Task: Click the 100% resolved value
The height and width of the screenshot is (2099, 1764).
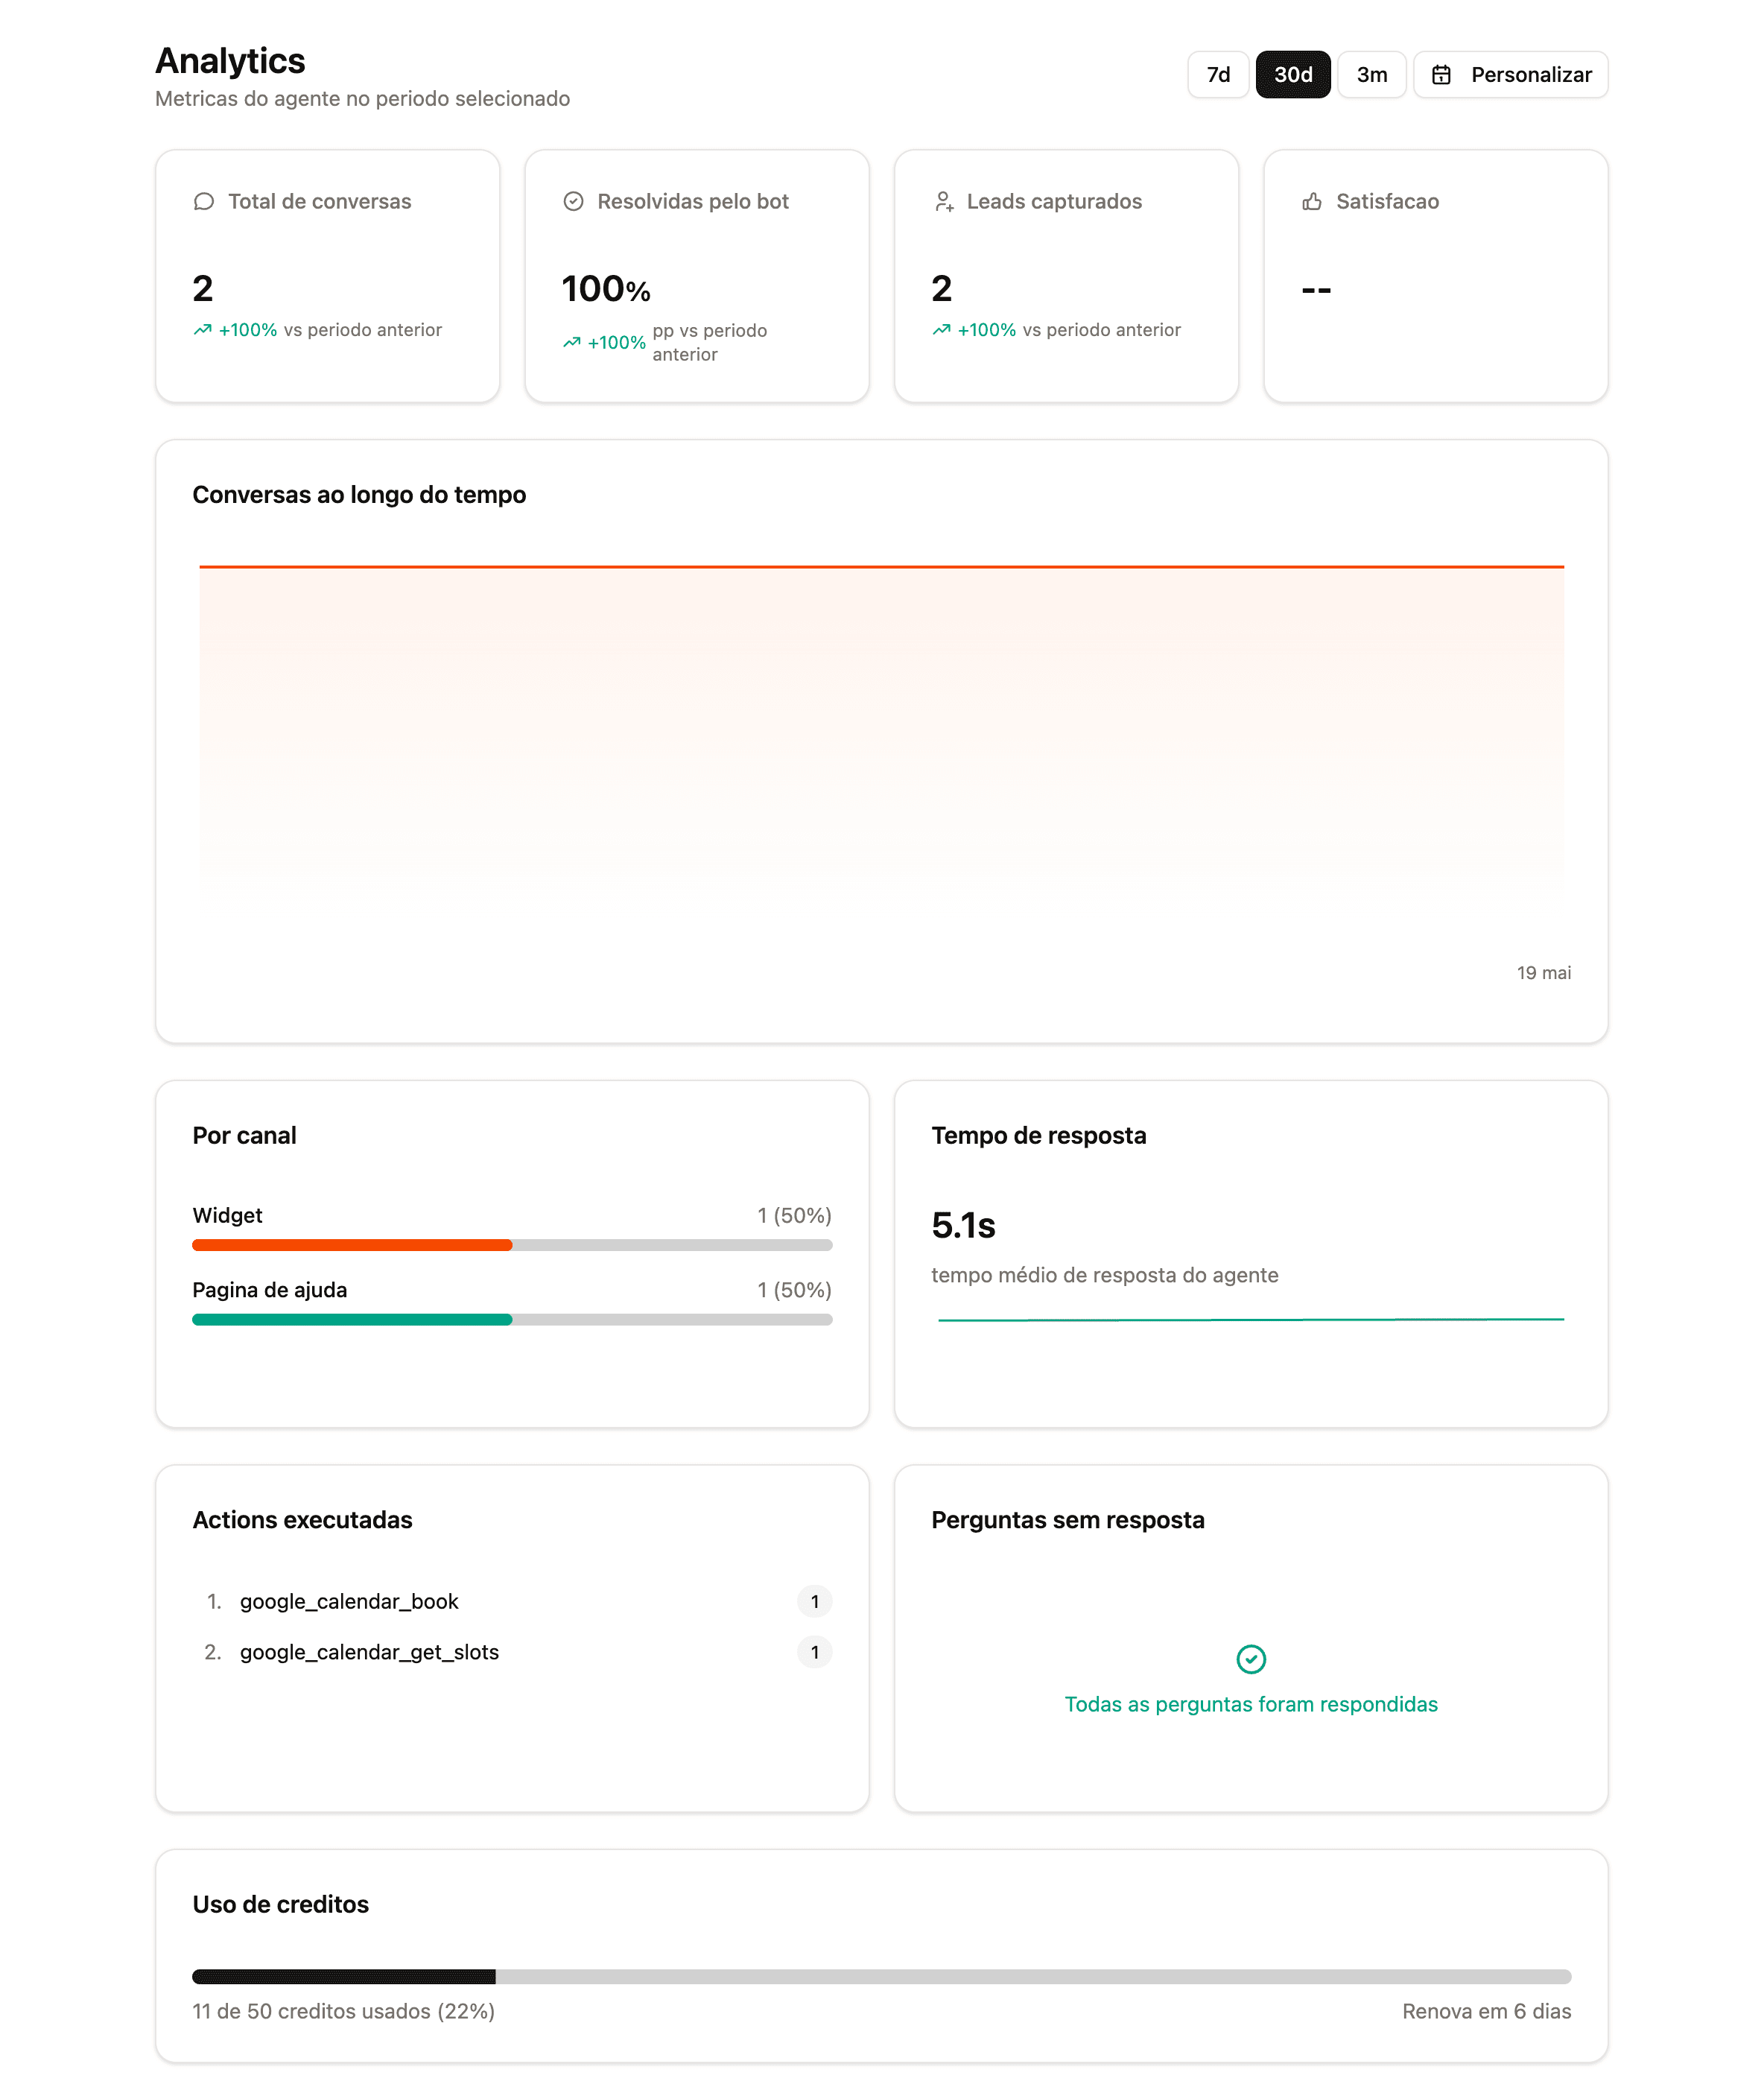Action: 606,290
